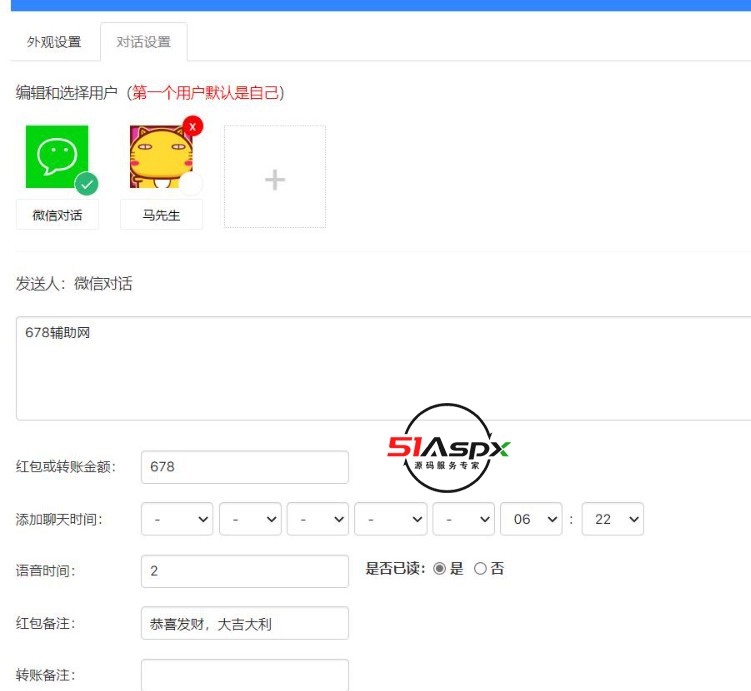The height and width of the screenshot is (691, 751).
Task: Edit the 马先生 name field
Action: pos(161,215)
